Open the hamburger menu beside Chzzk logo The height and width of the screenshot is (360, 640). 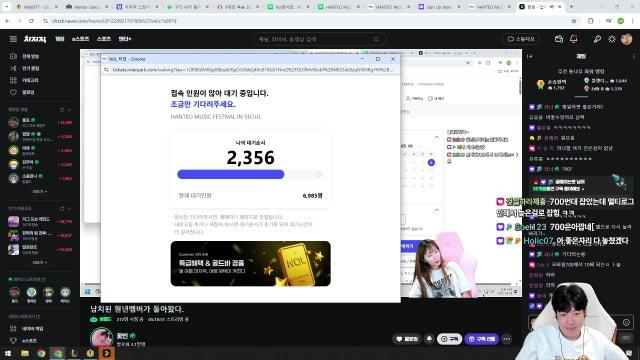pyautogui.click(x=13, y=39)
